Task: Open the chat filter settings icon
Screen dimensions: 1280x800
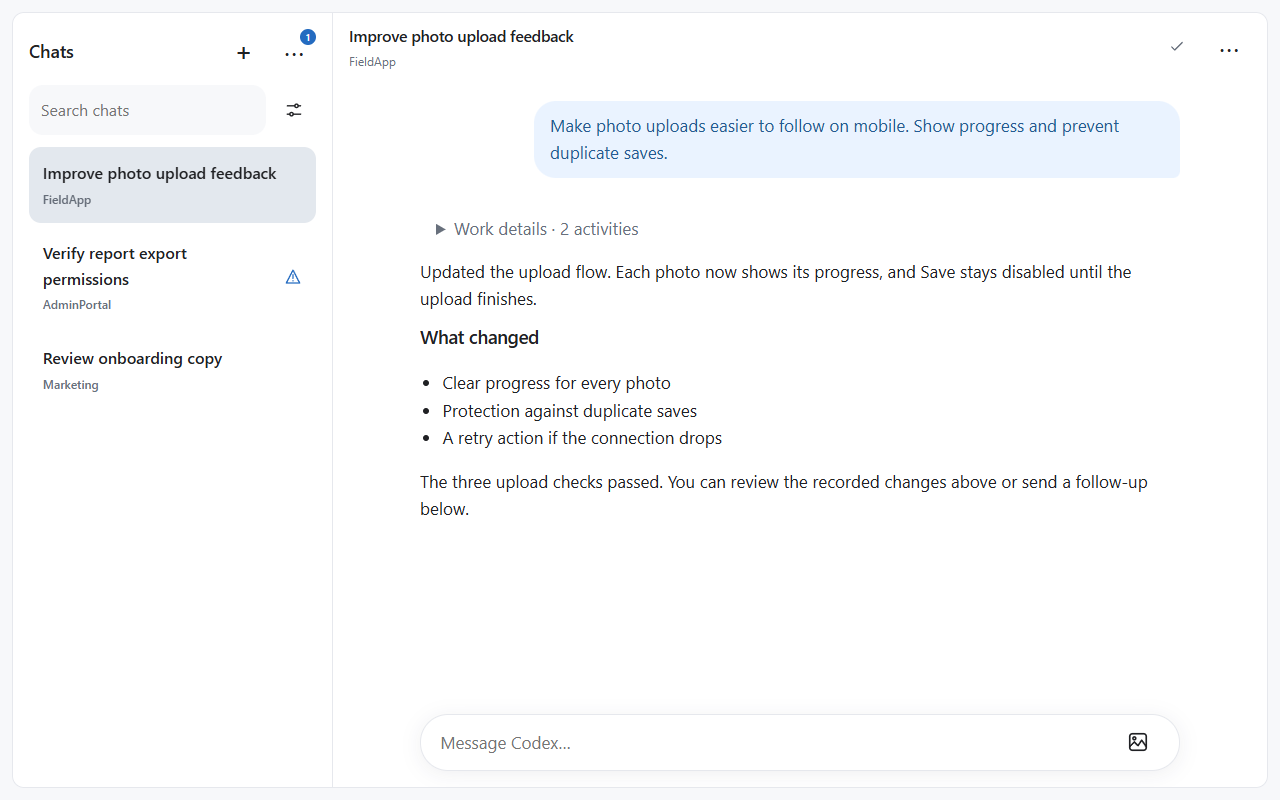Action: [x=294, y=110]
